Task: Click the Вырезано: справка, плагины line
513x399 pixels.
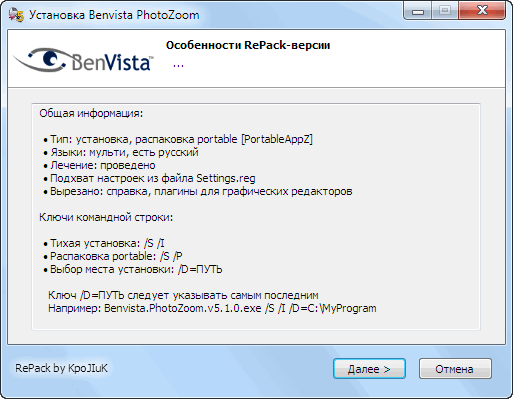Action: pyautogui.click(x=198, y=191)
